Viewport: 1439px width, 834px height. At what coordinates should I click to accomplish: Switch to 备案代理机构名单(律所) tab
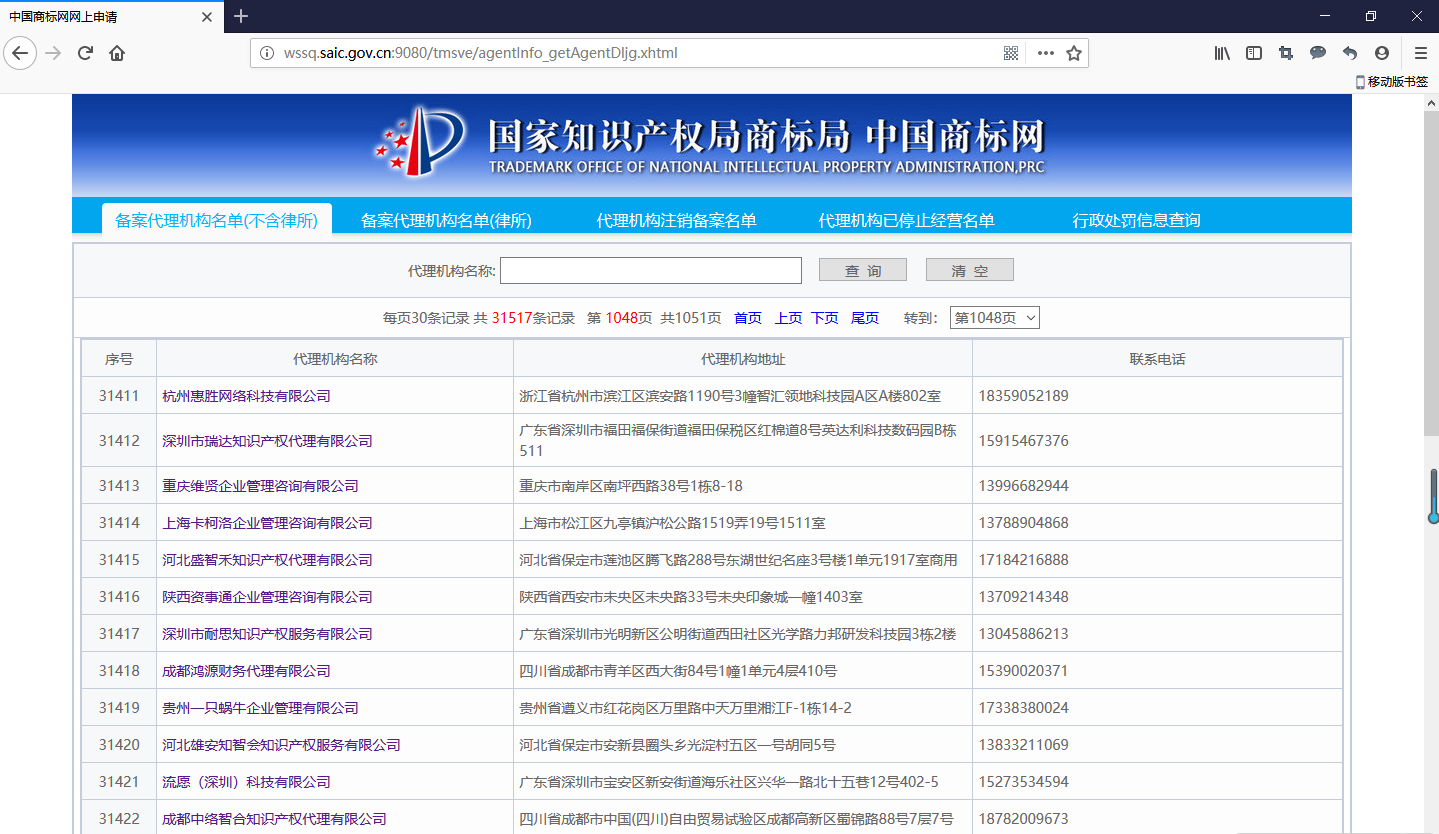point(446,220)
